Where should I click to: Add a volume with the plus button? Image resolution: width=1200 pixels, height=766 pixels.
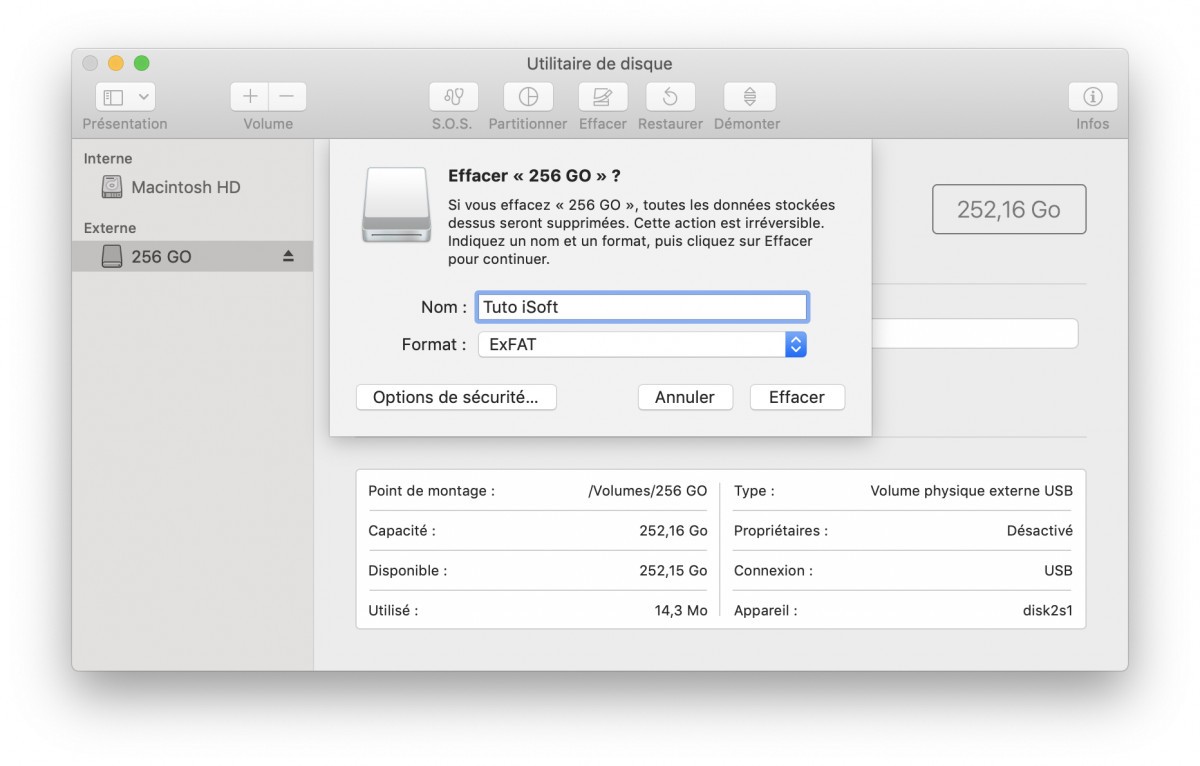pos(249,96)
